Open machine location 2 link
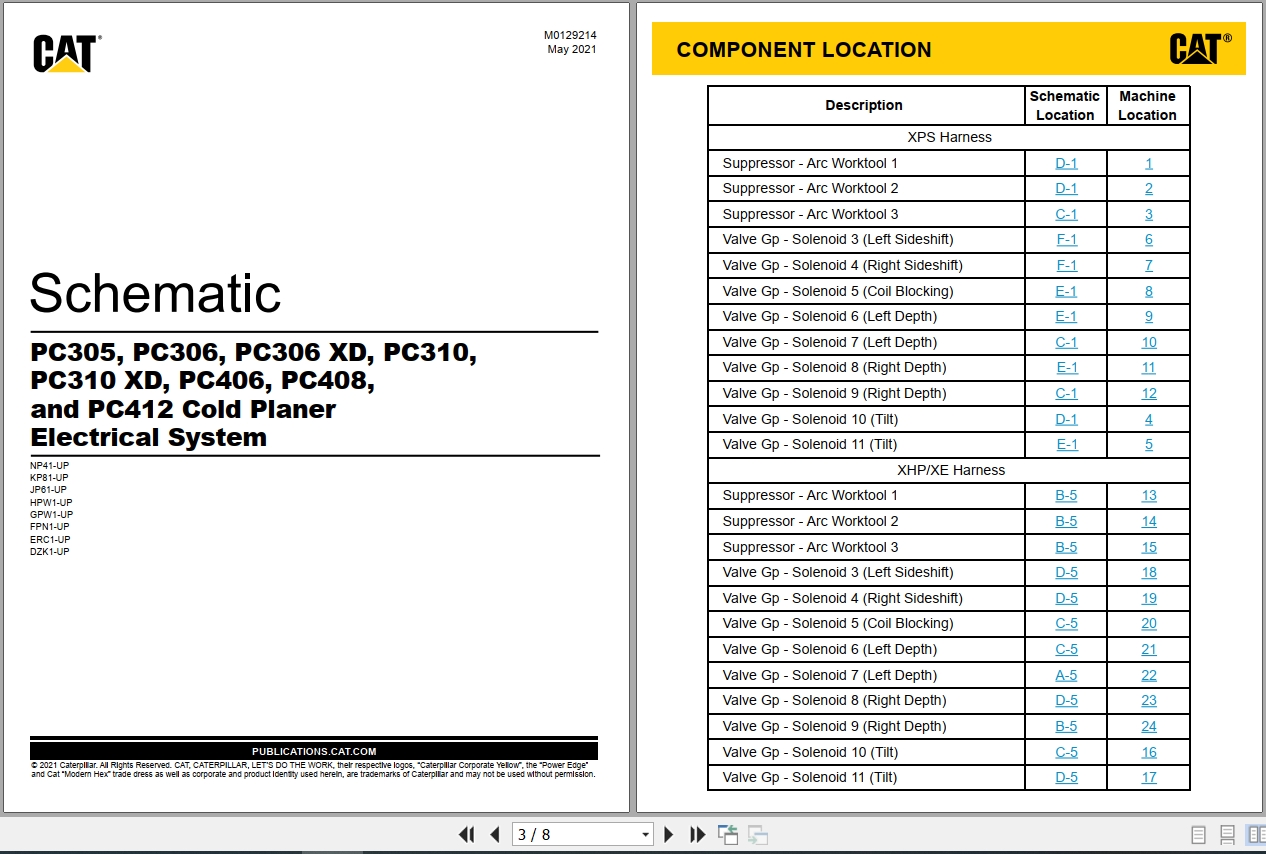1266x854 pixels. click(x=1149, y=188)
